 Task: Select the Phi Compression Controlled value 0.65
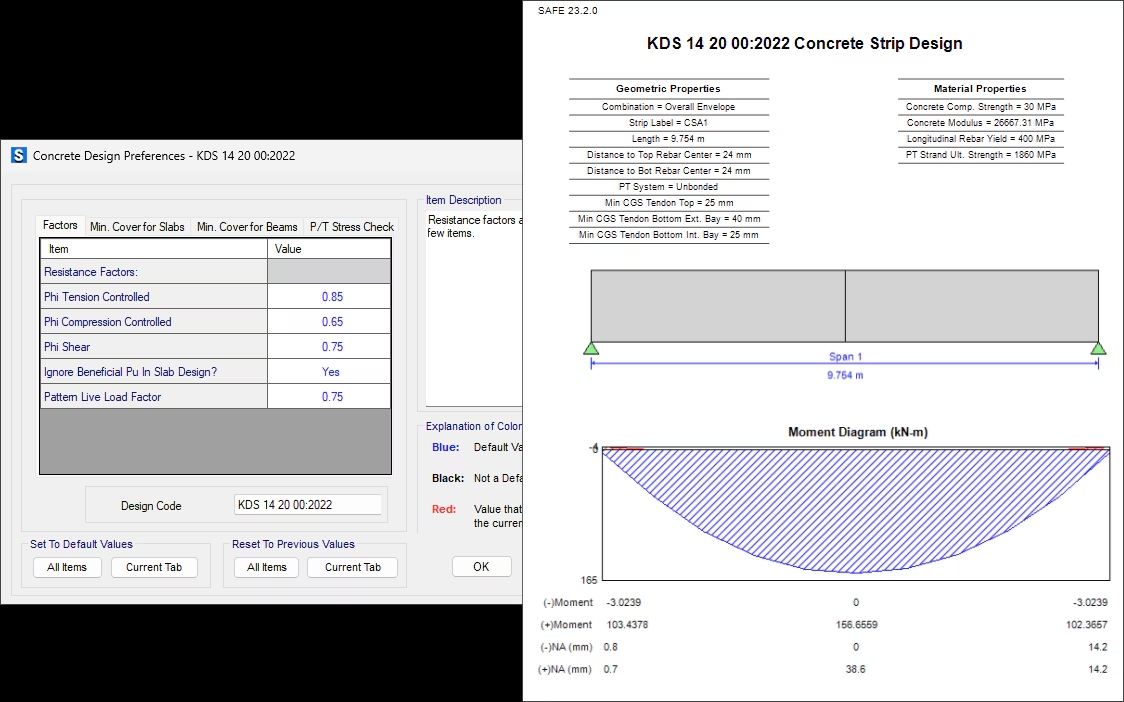331,322
